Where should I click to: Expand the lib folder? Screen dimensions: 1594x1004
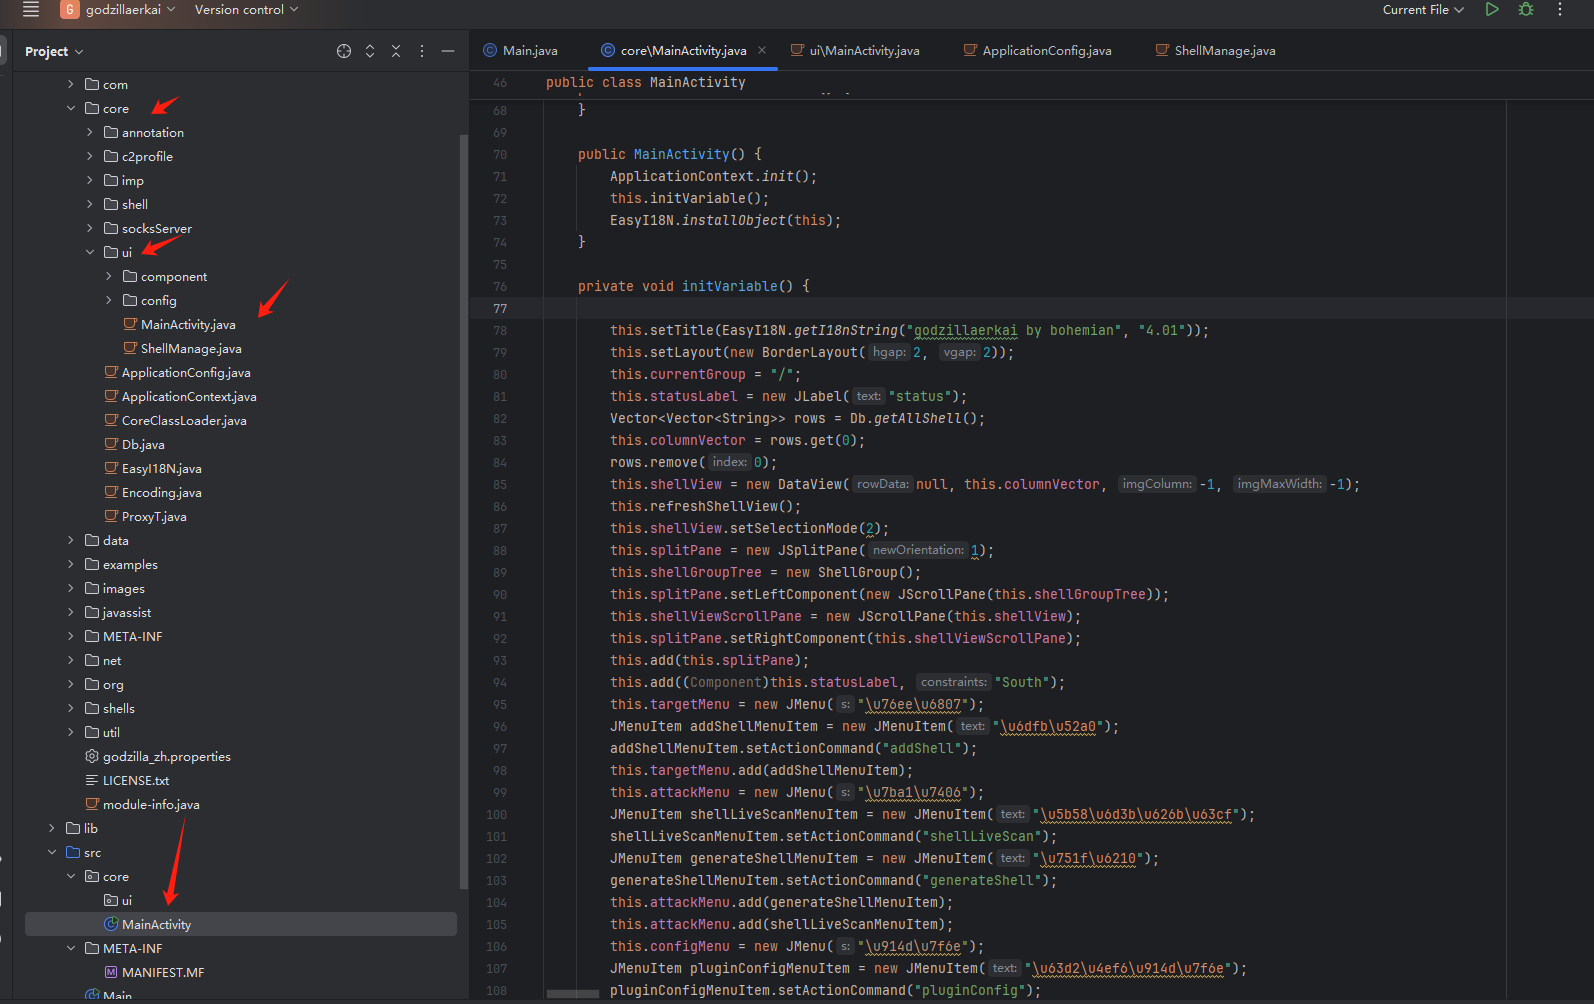coord(52,829)
